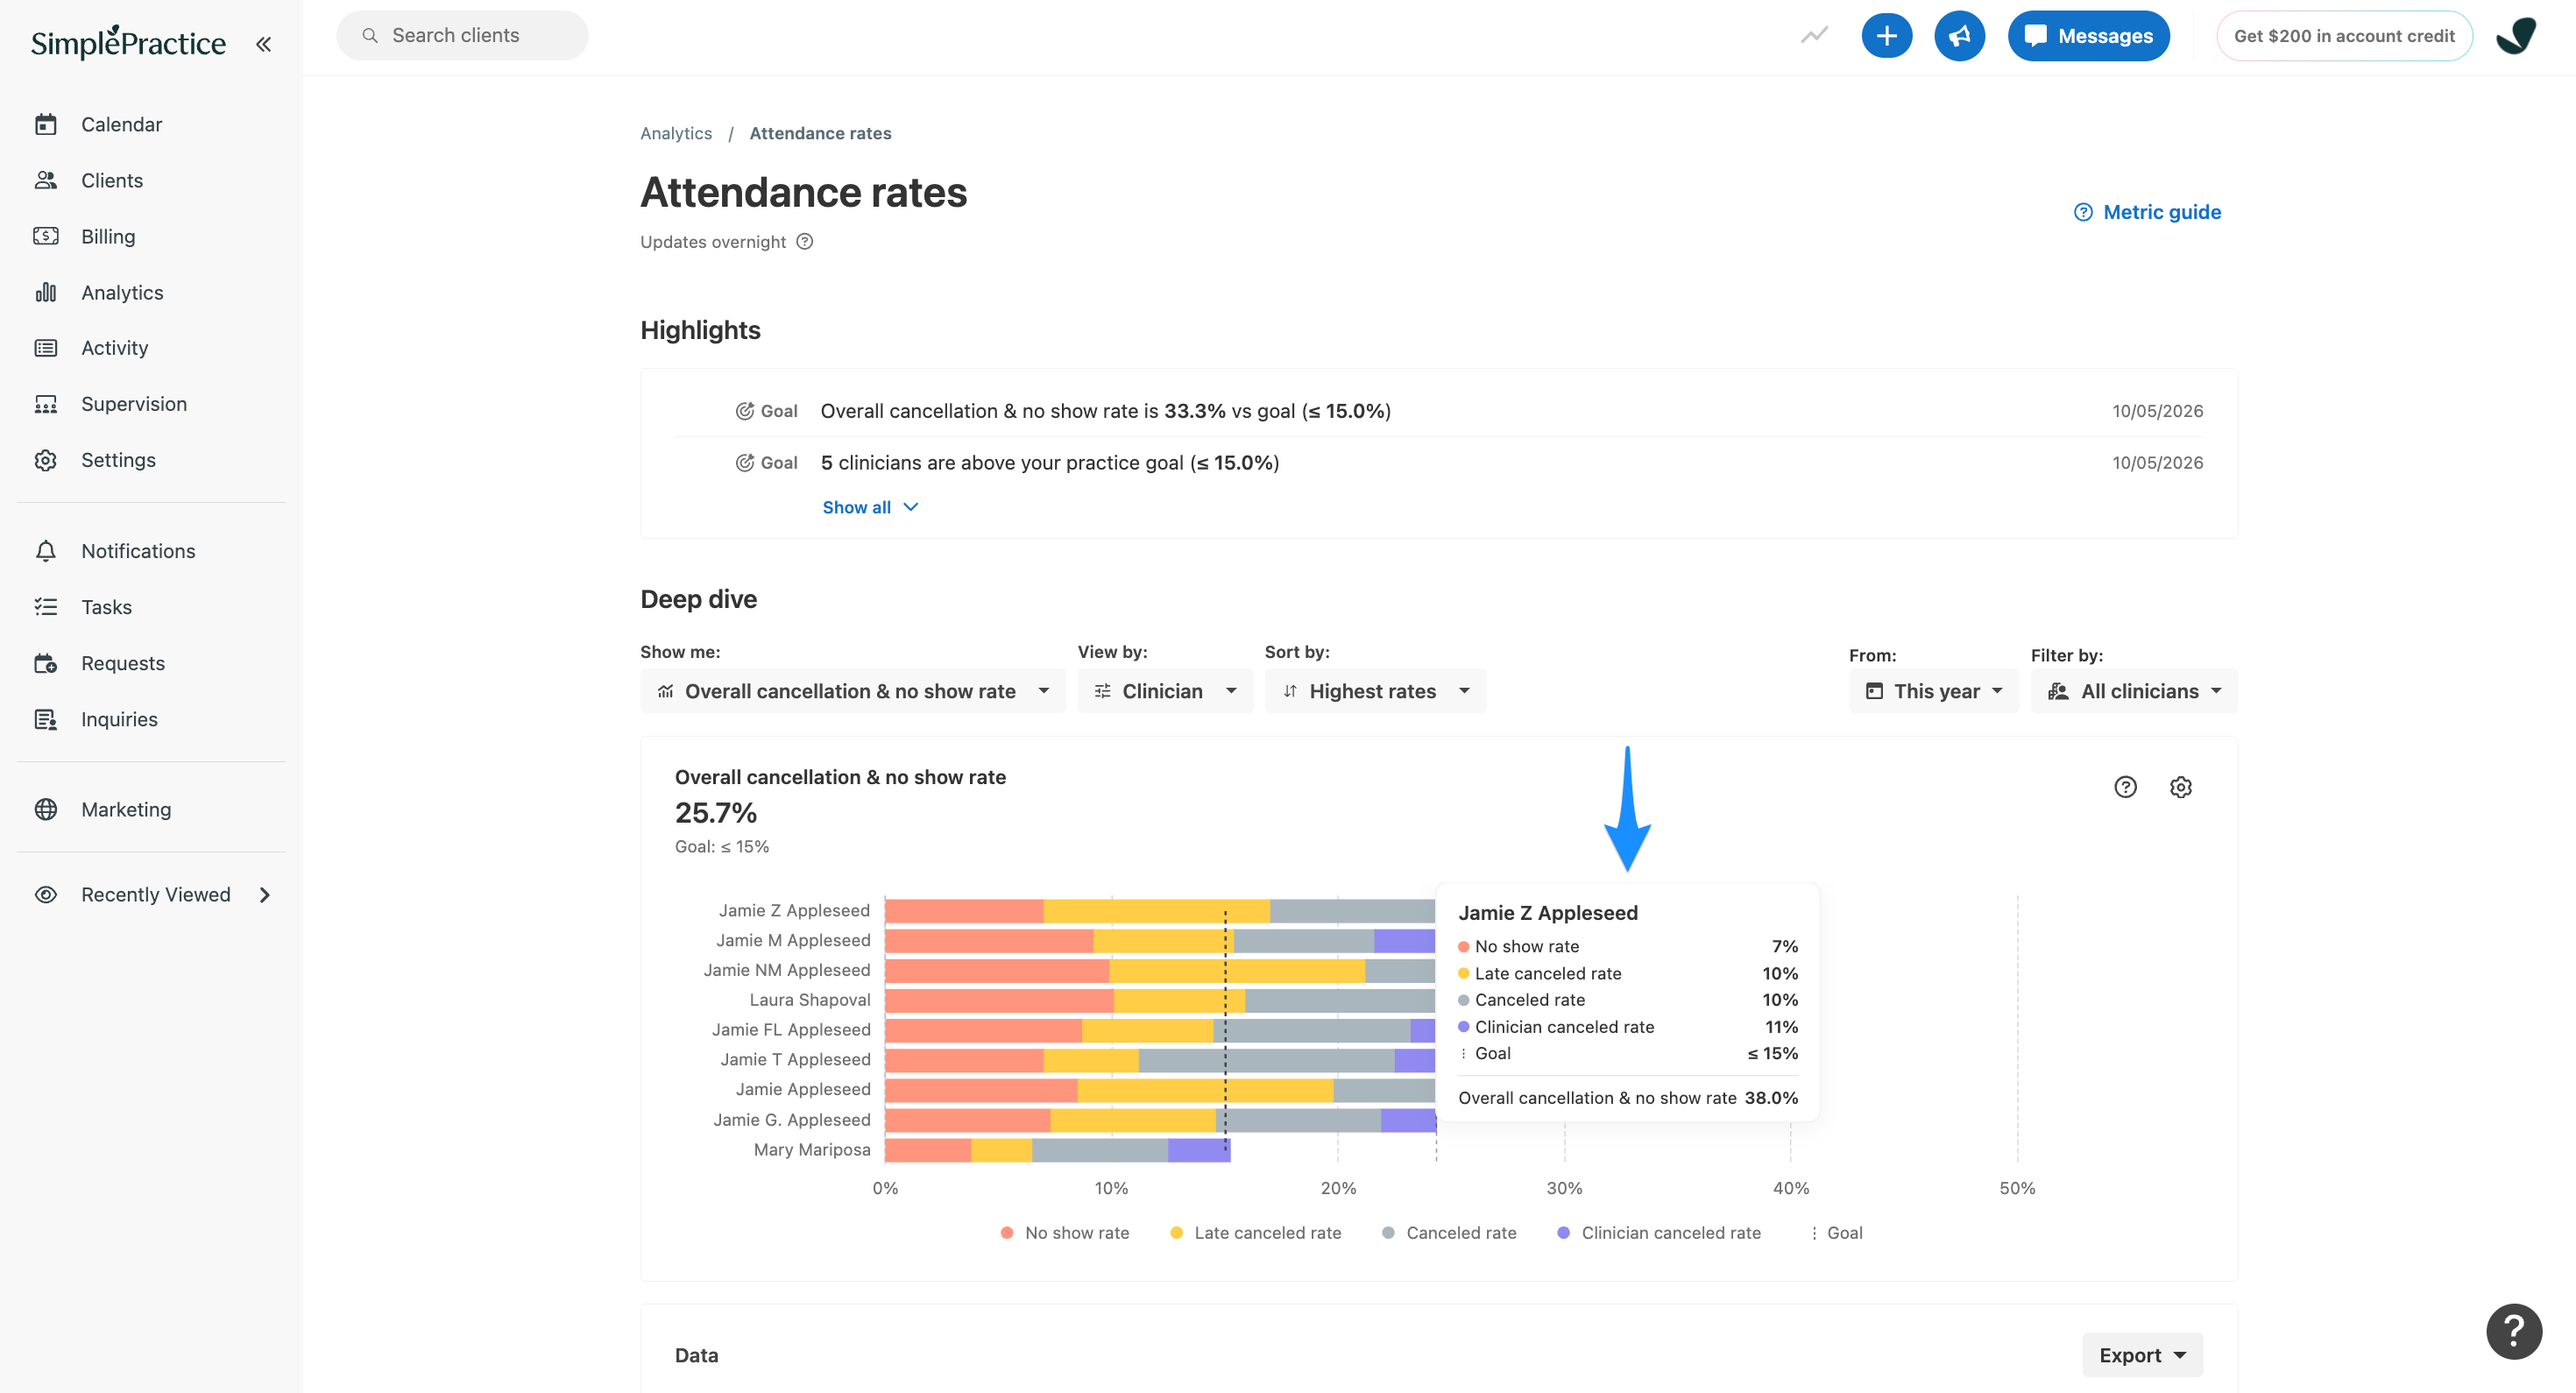Open announcements megaphone icon

1959,36
